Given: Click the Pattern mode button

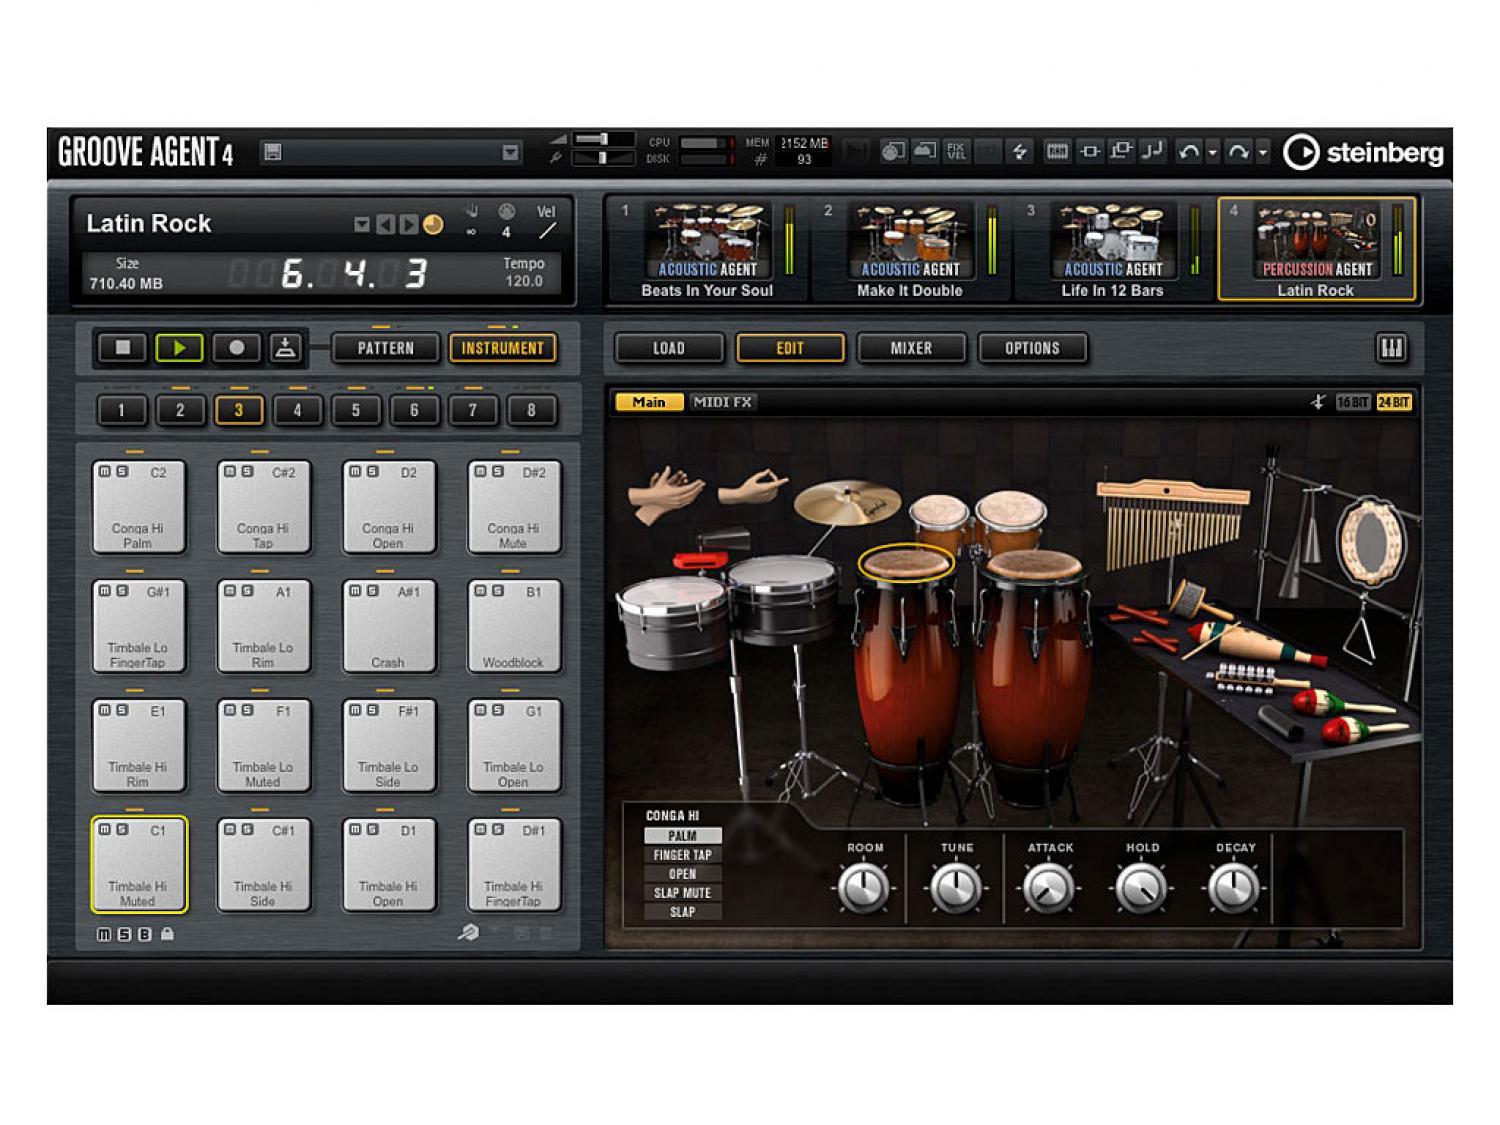Looking at the screenshot, I should click(385, 348).
